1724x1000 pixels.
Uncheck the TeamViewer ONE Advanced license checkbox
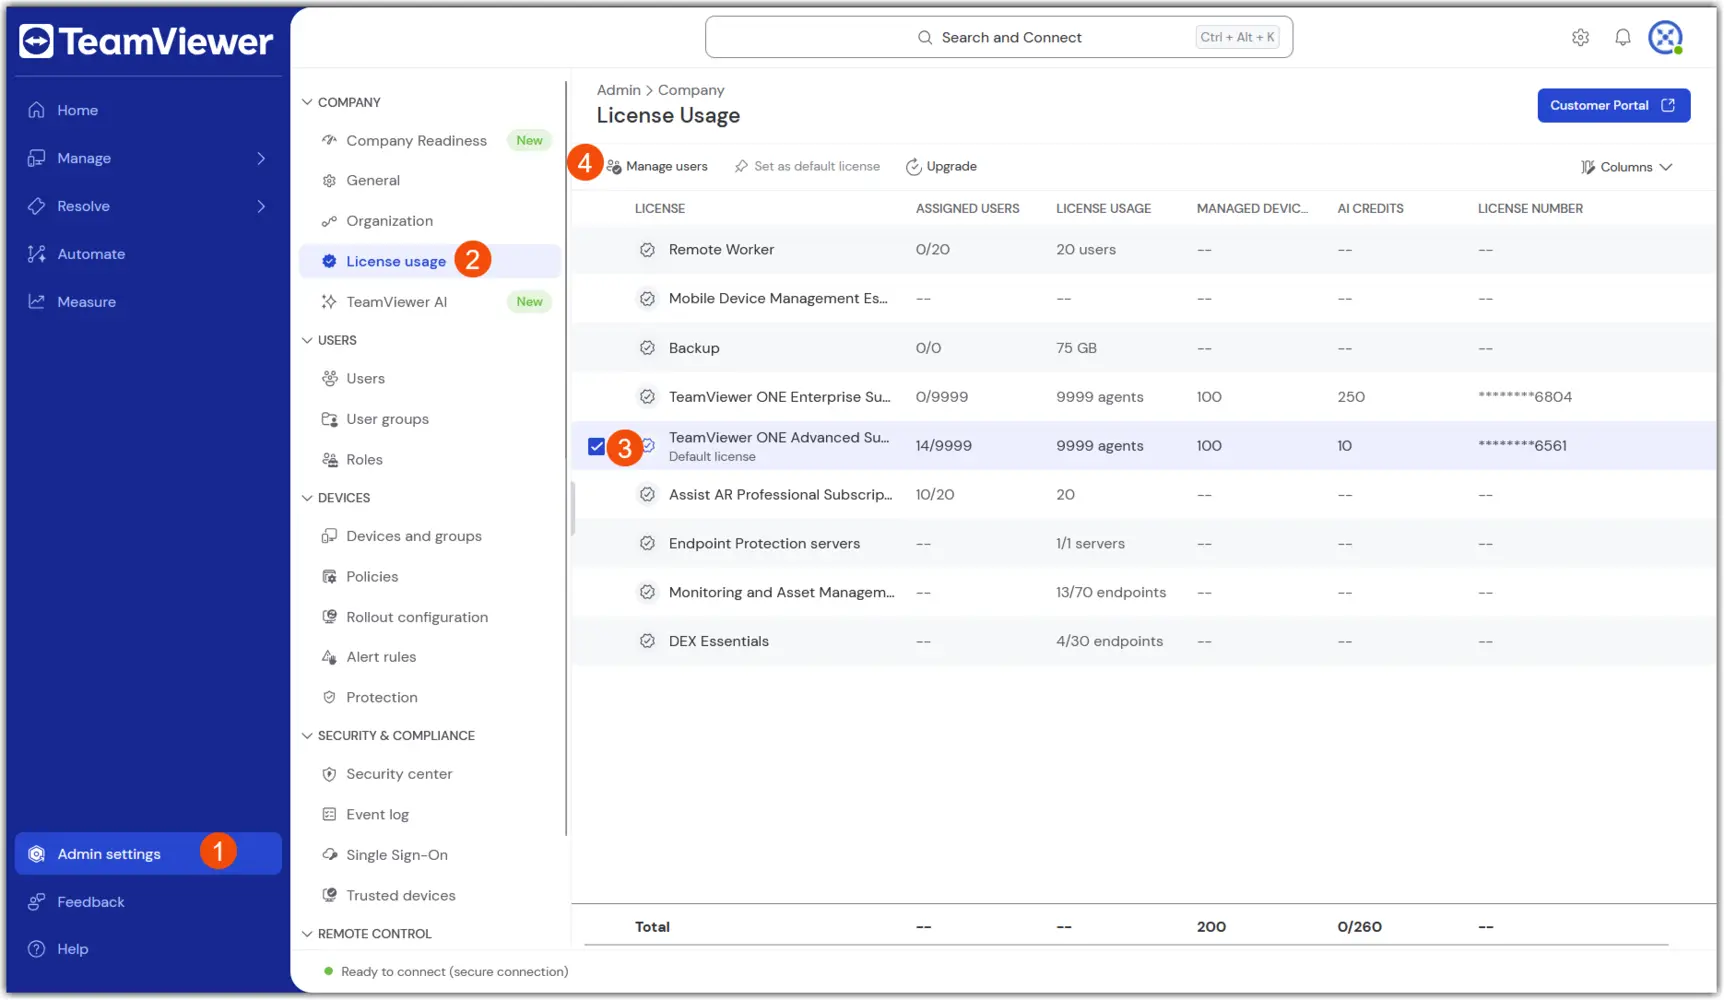tap(596, 446)
